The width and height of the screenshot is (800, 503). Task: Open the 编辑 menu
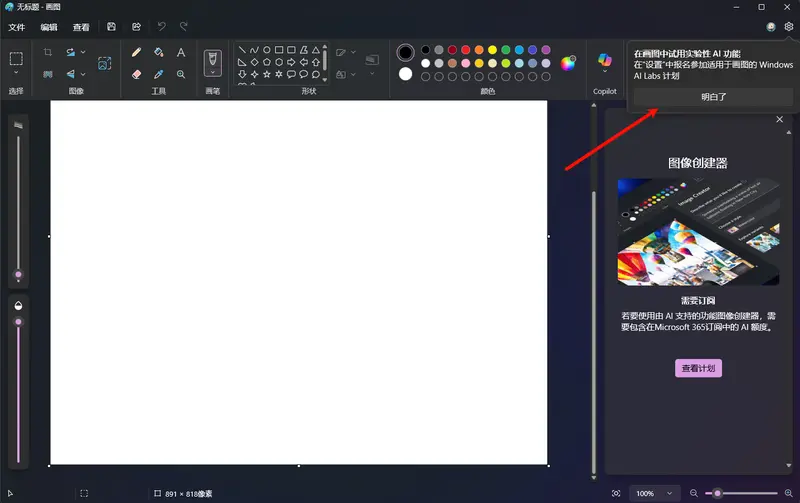[49, 27]
